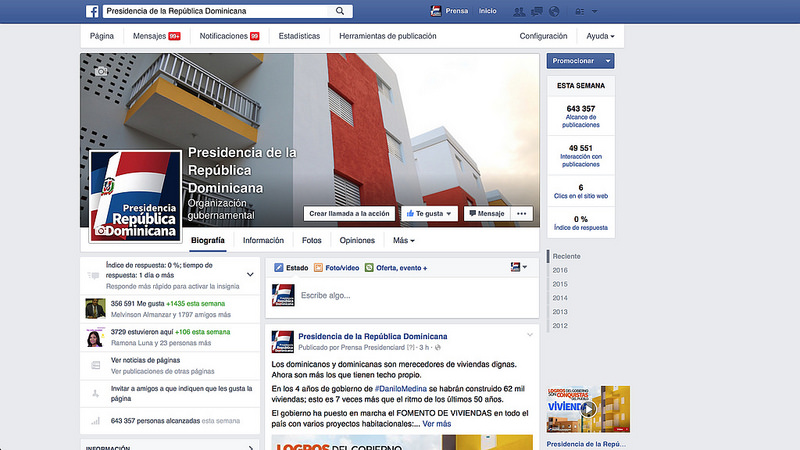Click the privacy shortcuts lock icon
This screenshot has width=800, height=450.
[x=580, y=11]
